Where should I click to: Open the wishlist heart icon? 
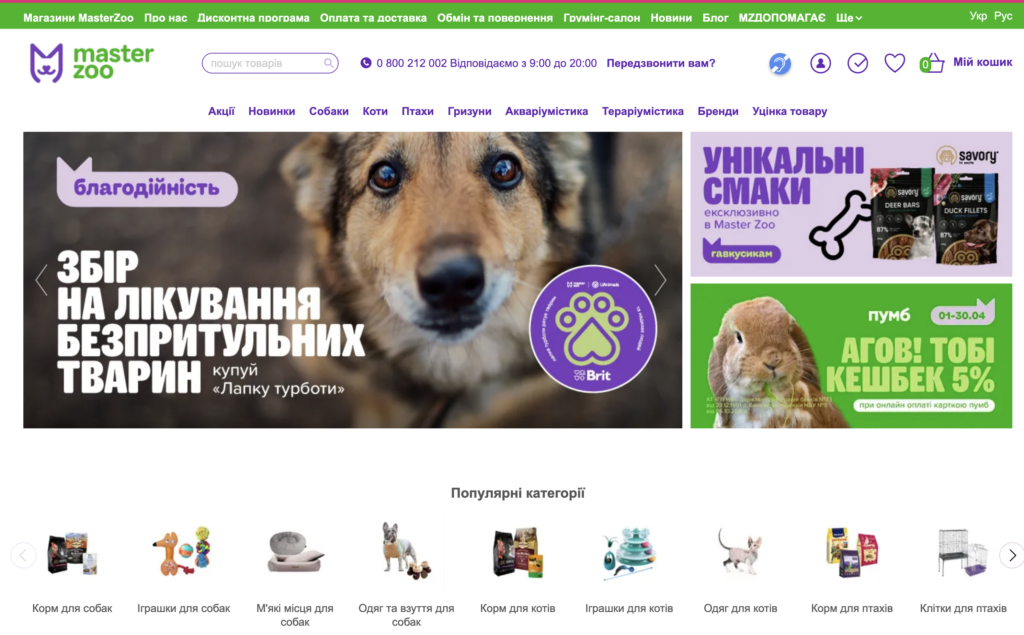click(894, 63)
